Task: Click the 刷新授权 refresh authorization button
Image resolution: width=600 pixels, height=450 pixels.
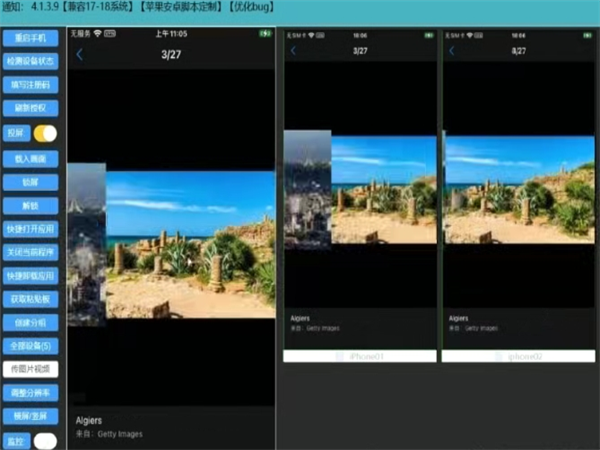Action: click(30, 108)
